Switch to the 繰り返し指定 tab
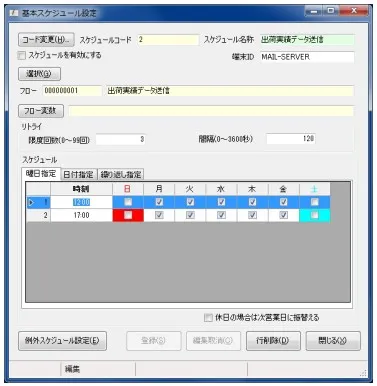The height and width of the screenshot is (386, 377). [x=121, y=174]
